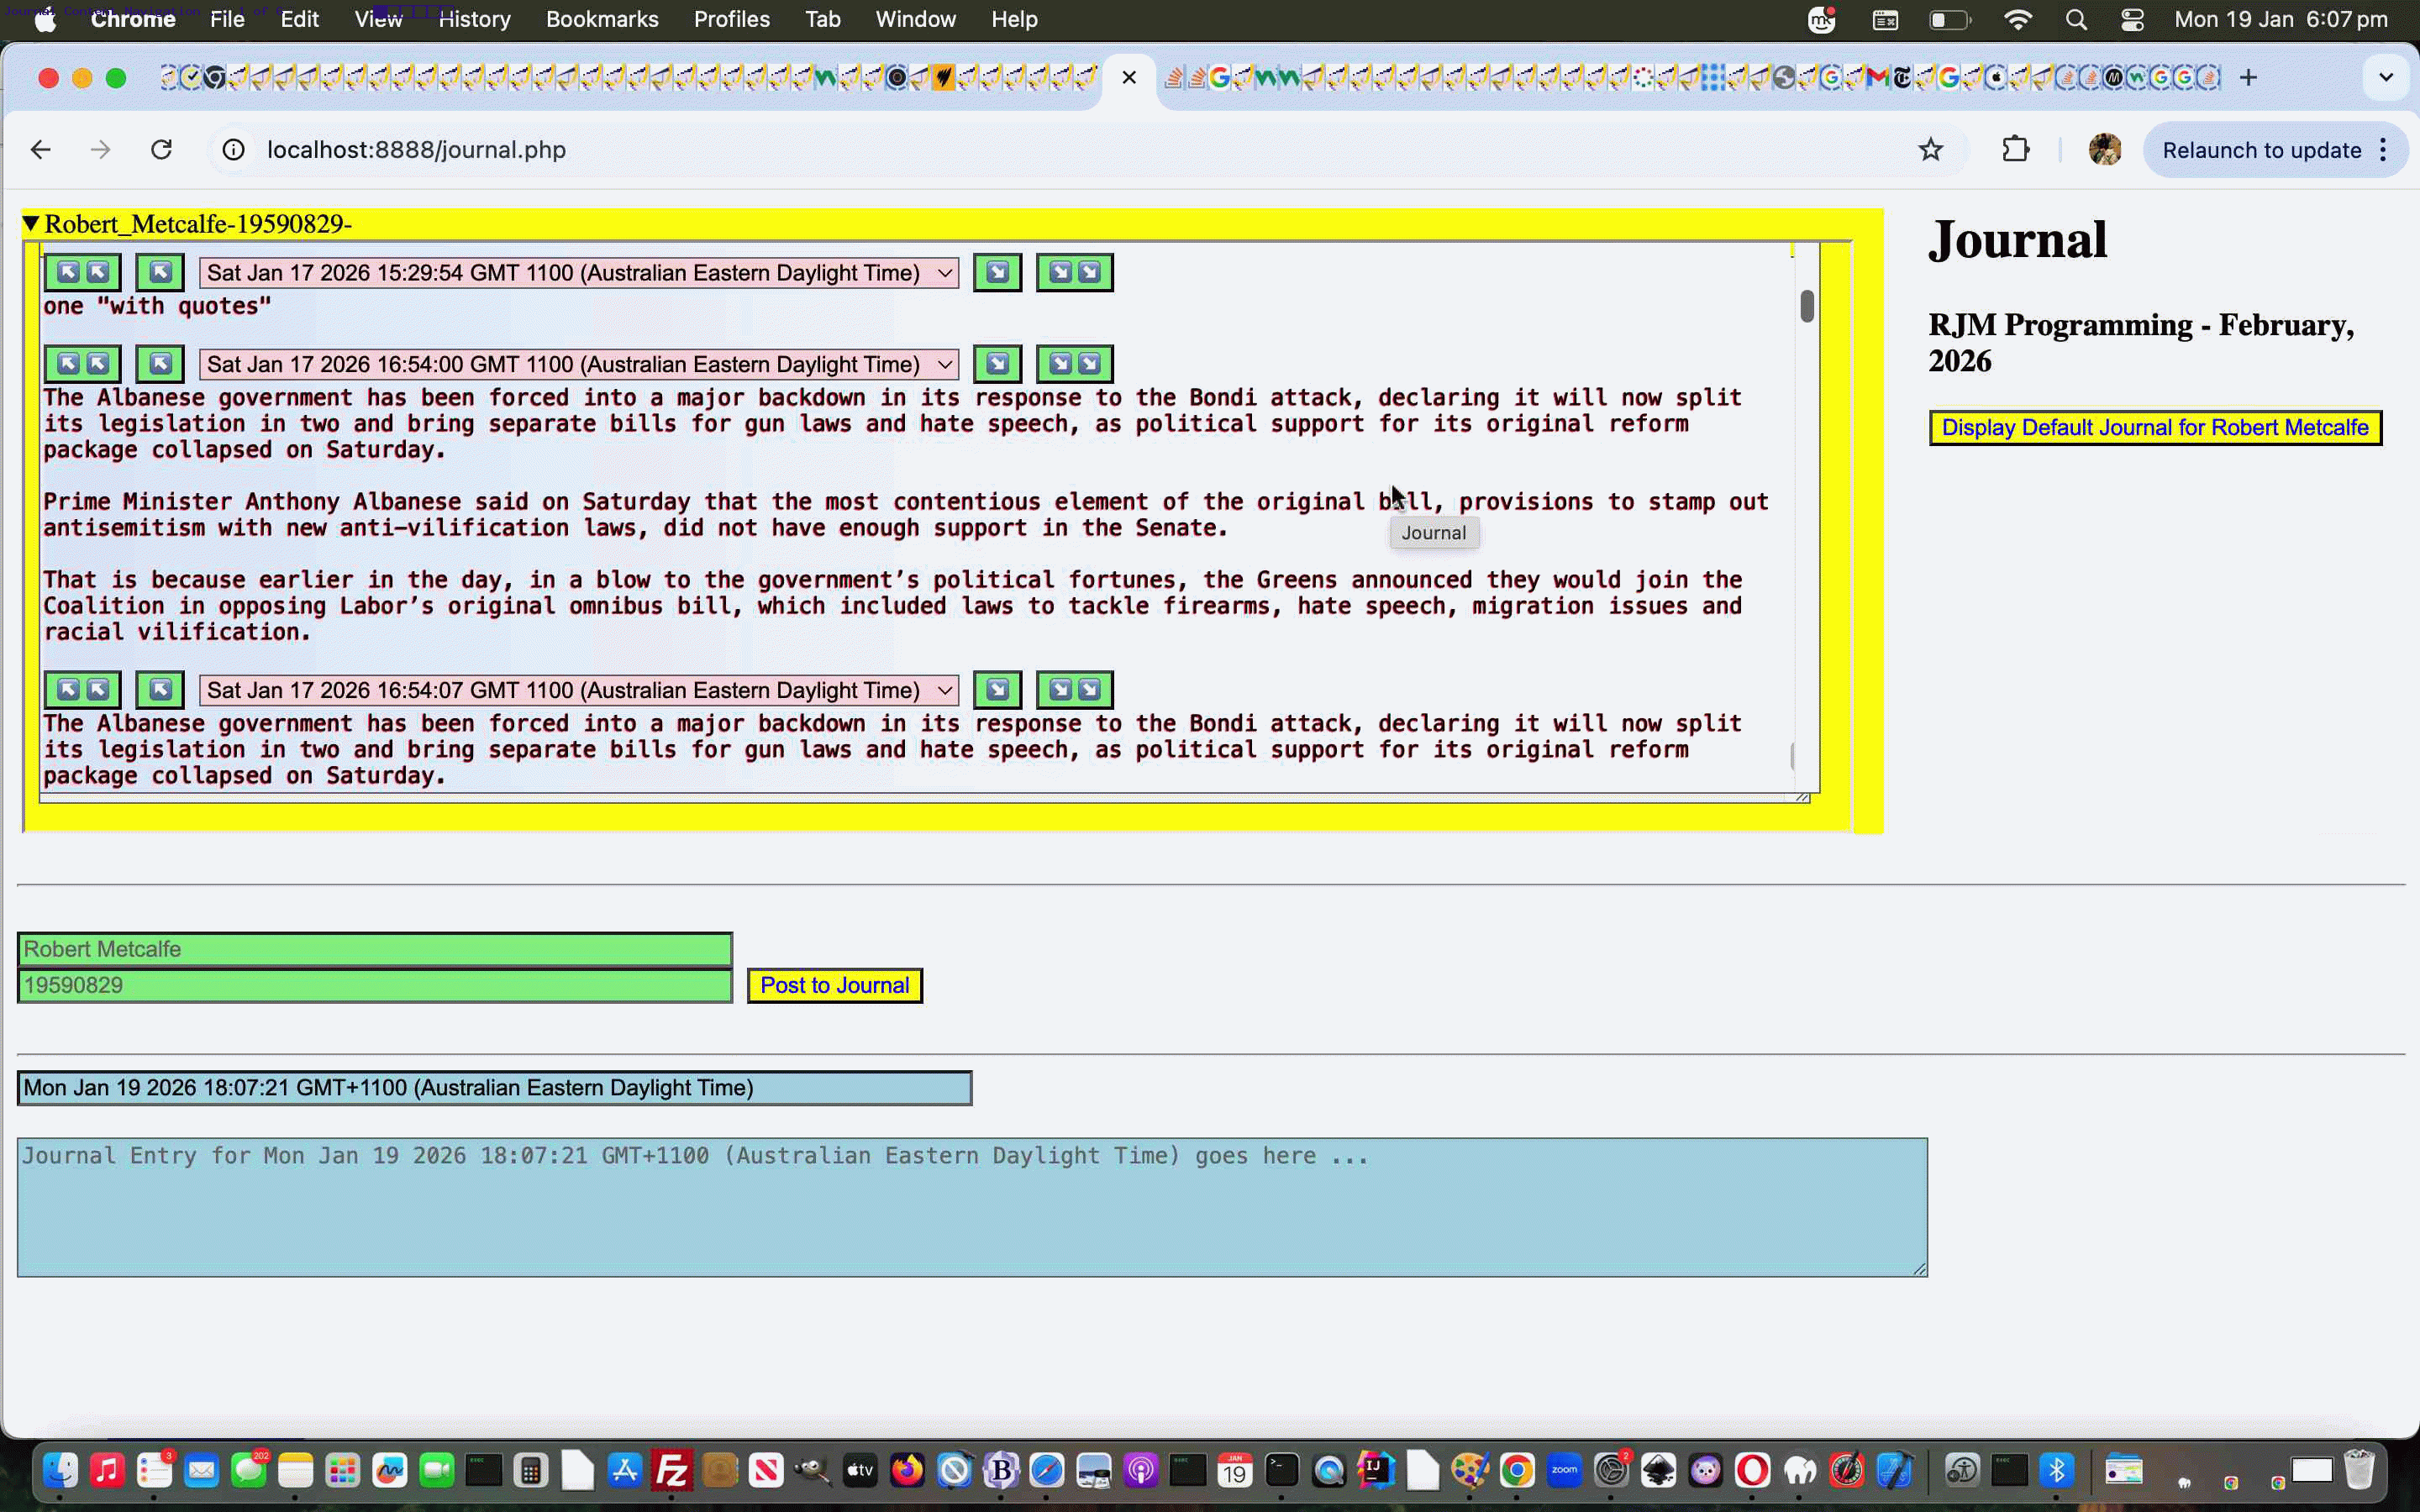Click single up-left arrow button for 16:54:07 entry
Viewport: 2420px width, 1512px height.
(160, 690)
